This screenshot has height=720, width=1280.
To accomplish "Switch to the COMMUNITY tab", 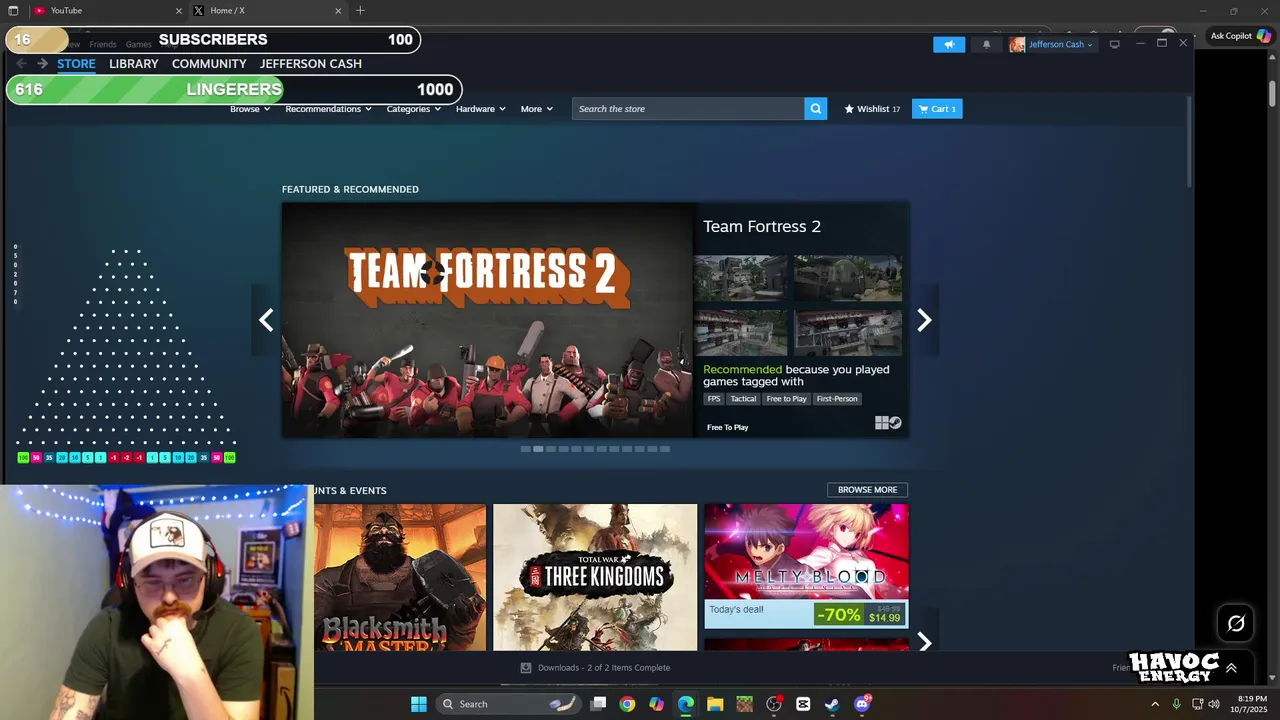I will point(209,63).
